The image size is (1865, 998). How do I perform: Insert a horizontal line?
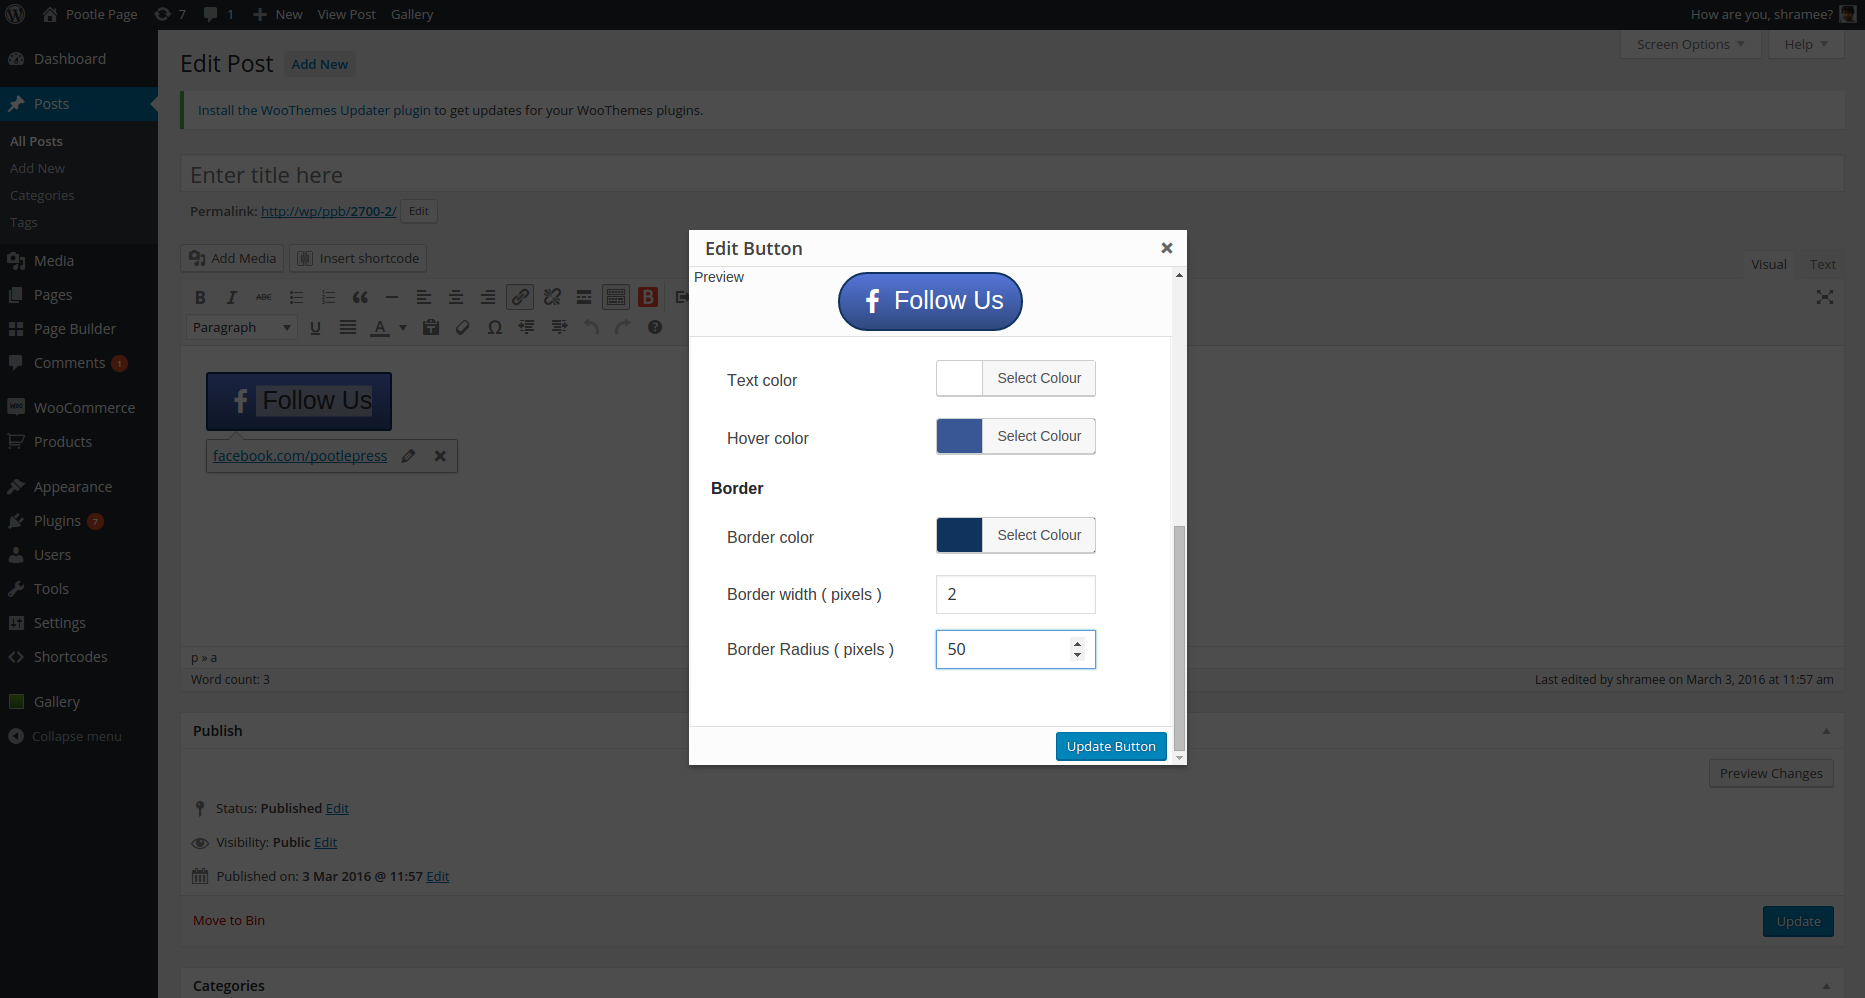[392, 297]
